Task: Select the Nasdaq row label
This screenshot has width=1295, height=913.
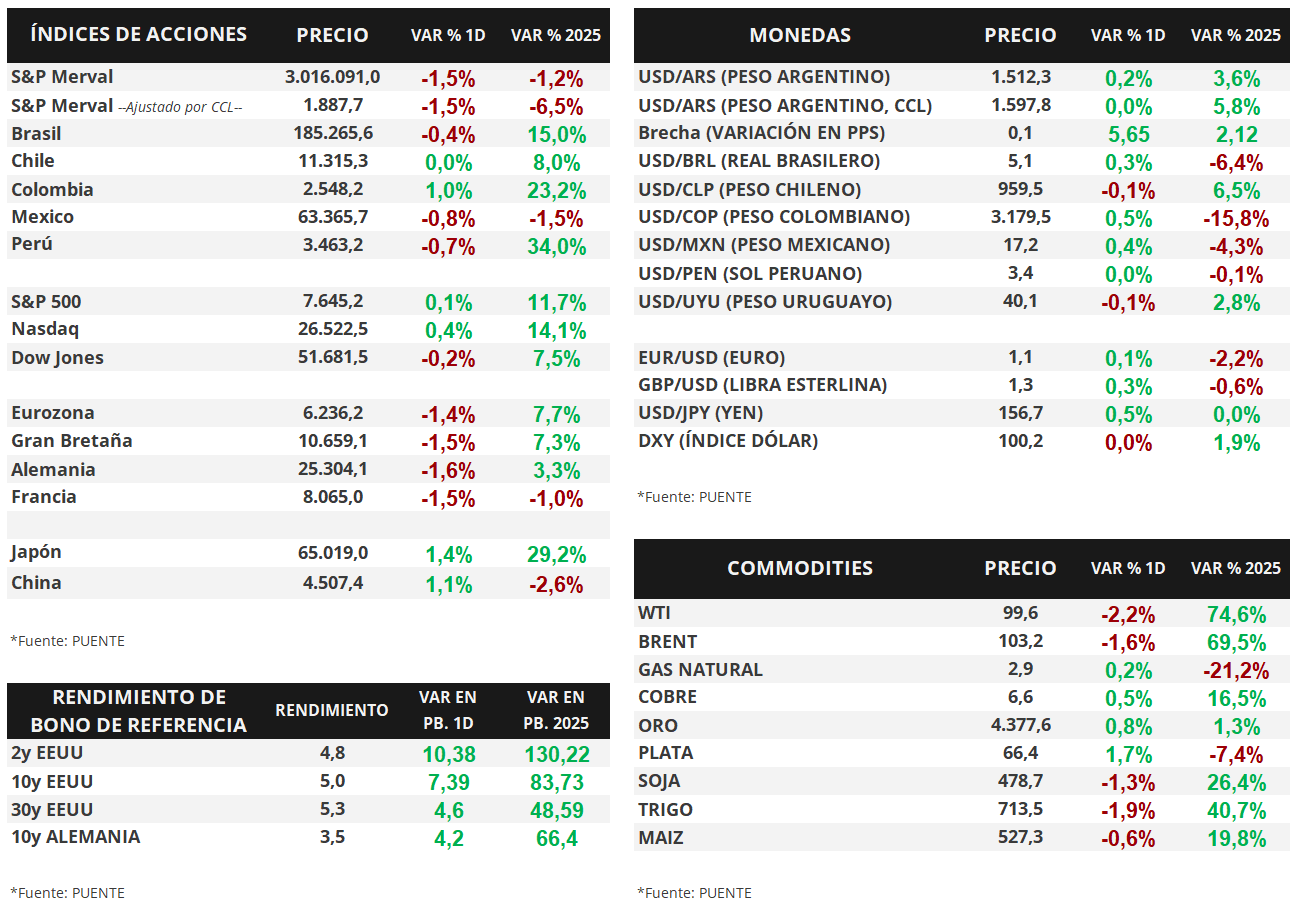Action: (x=45, y=329)
